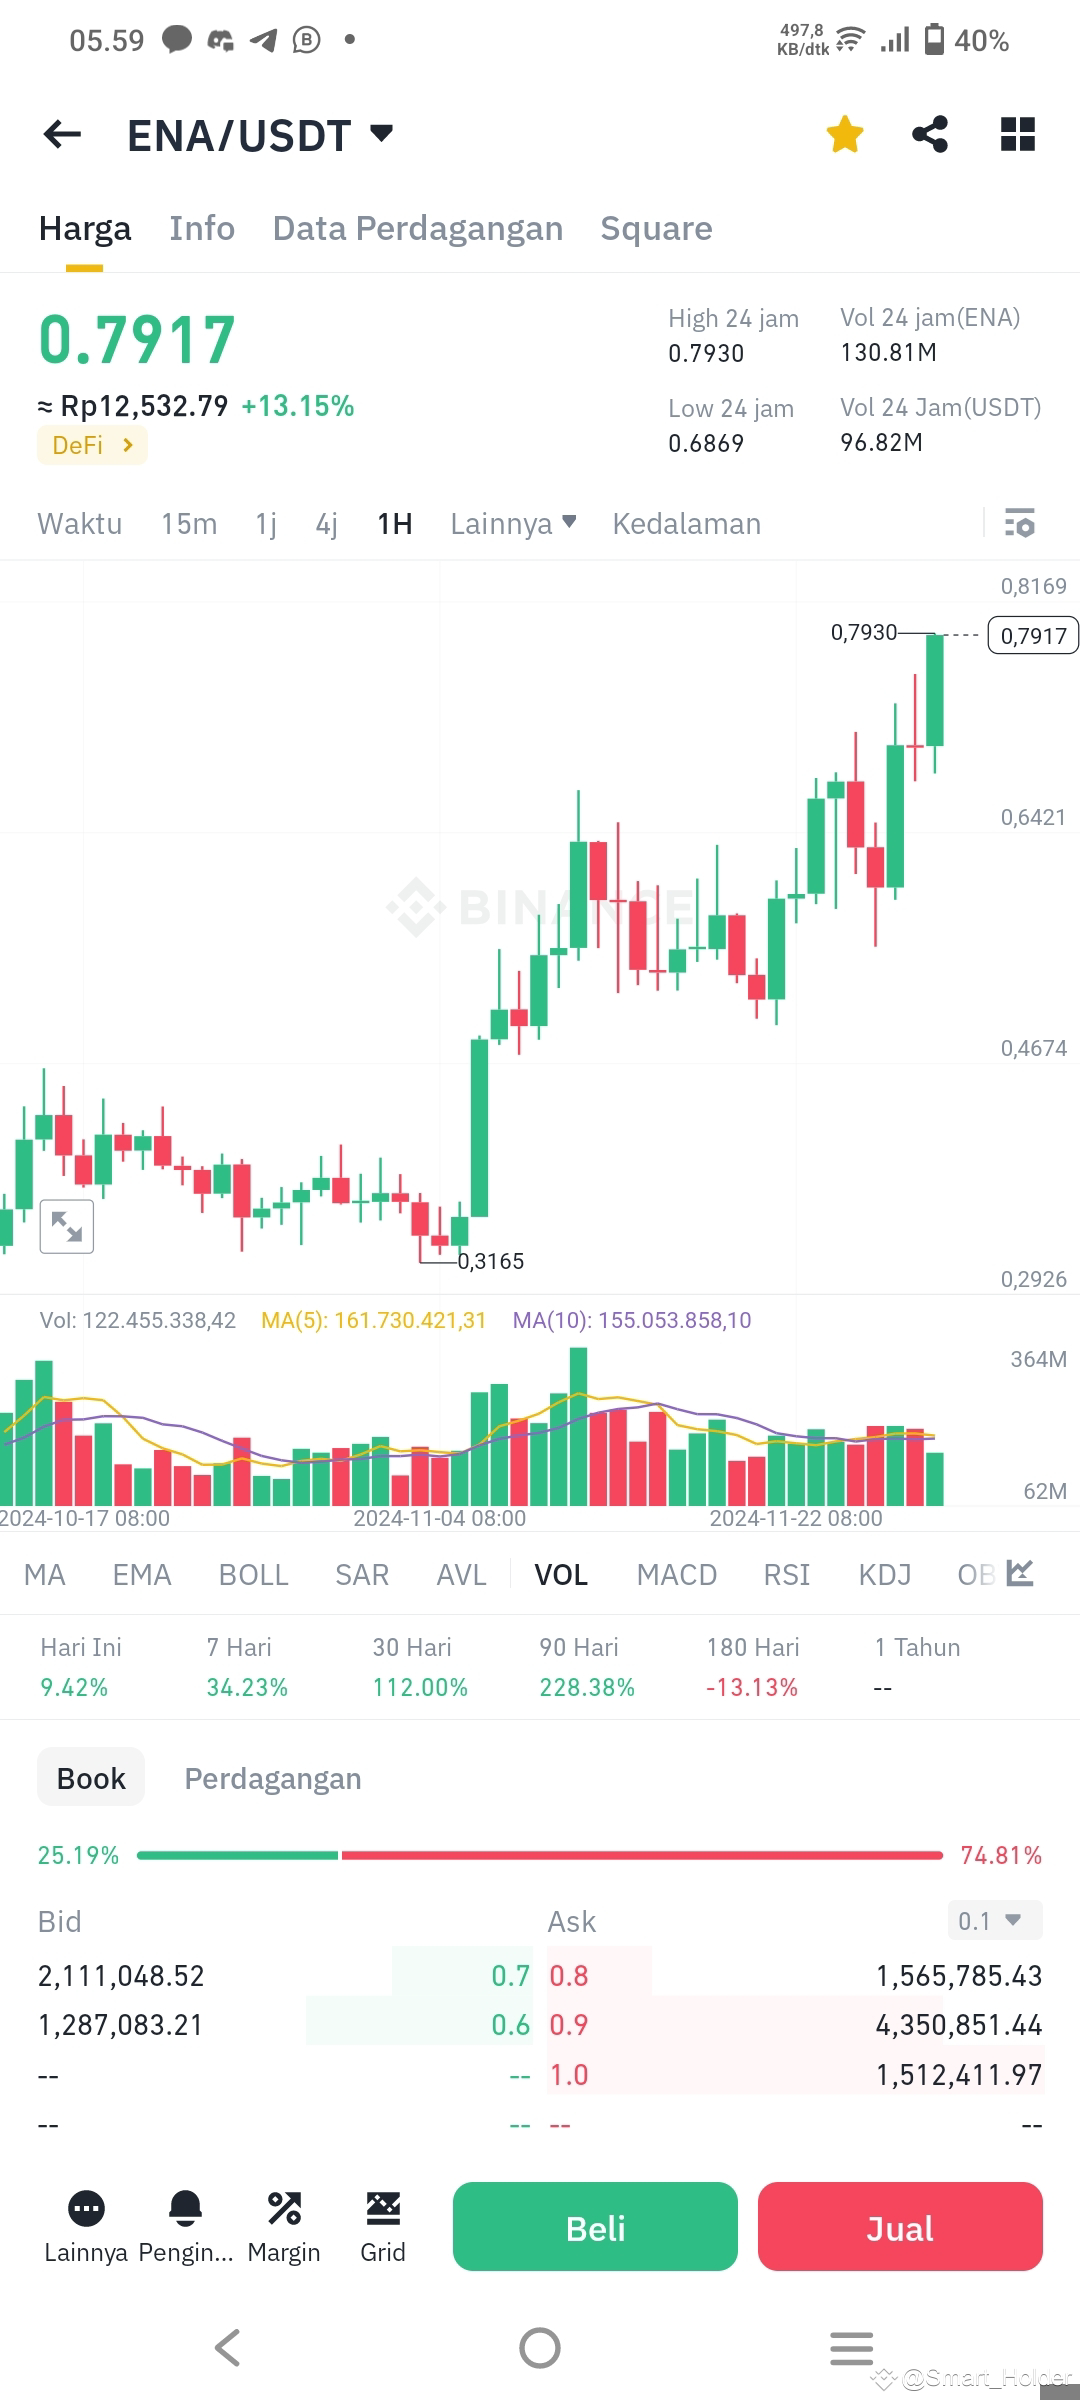Expand the Lainnya timeframe dropdown
This screenshot has width=1080, height=2400.
tap(513, 523)
